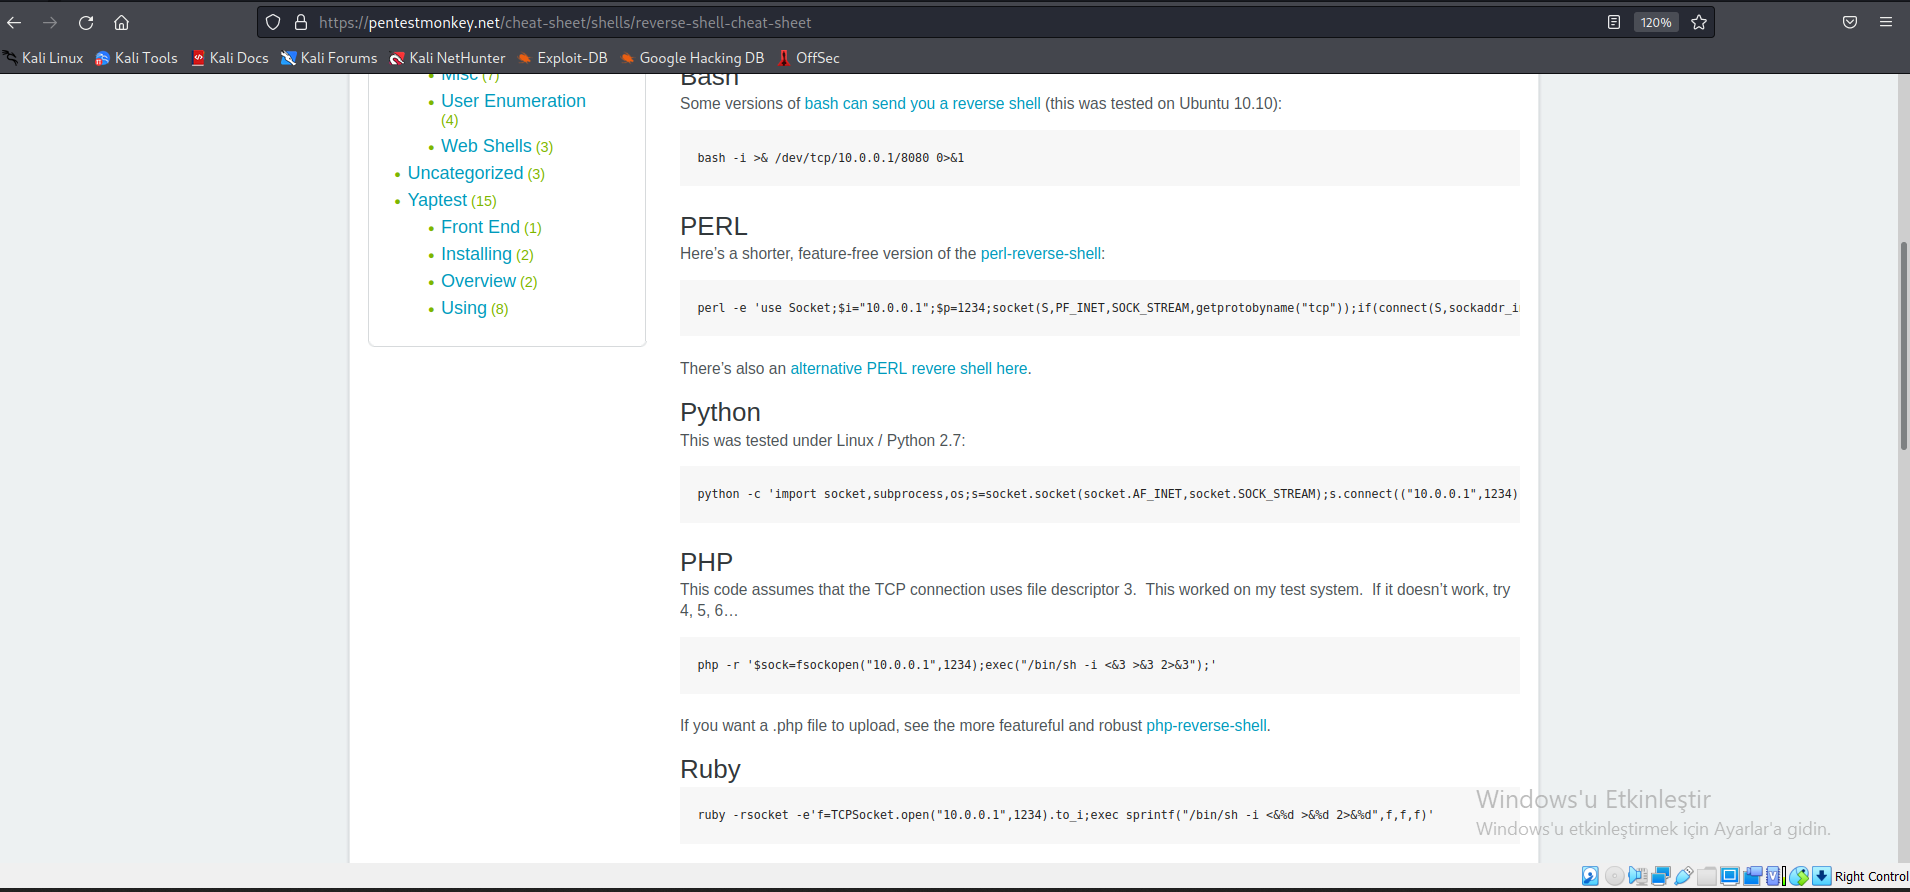The height and width of the screenshot is (892, 1910).
Task: Click VirtualBox recording status icon
Action: [x=1752, y=876]
